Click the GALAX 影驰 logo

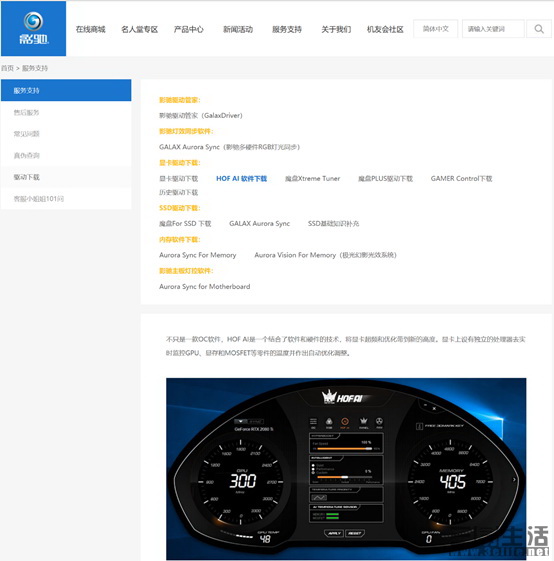point(33,28)
